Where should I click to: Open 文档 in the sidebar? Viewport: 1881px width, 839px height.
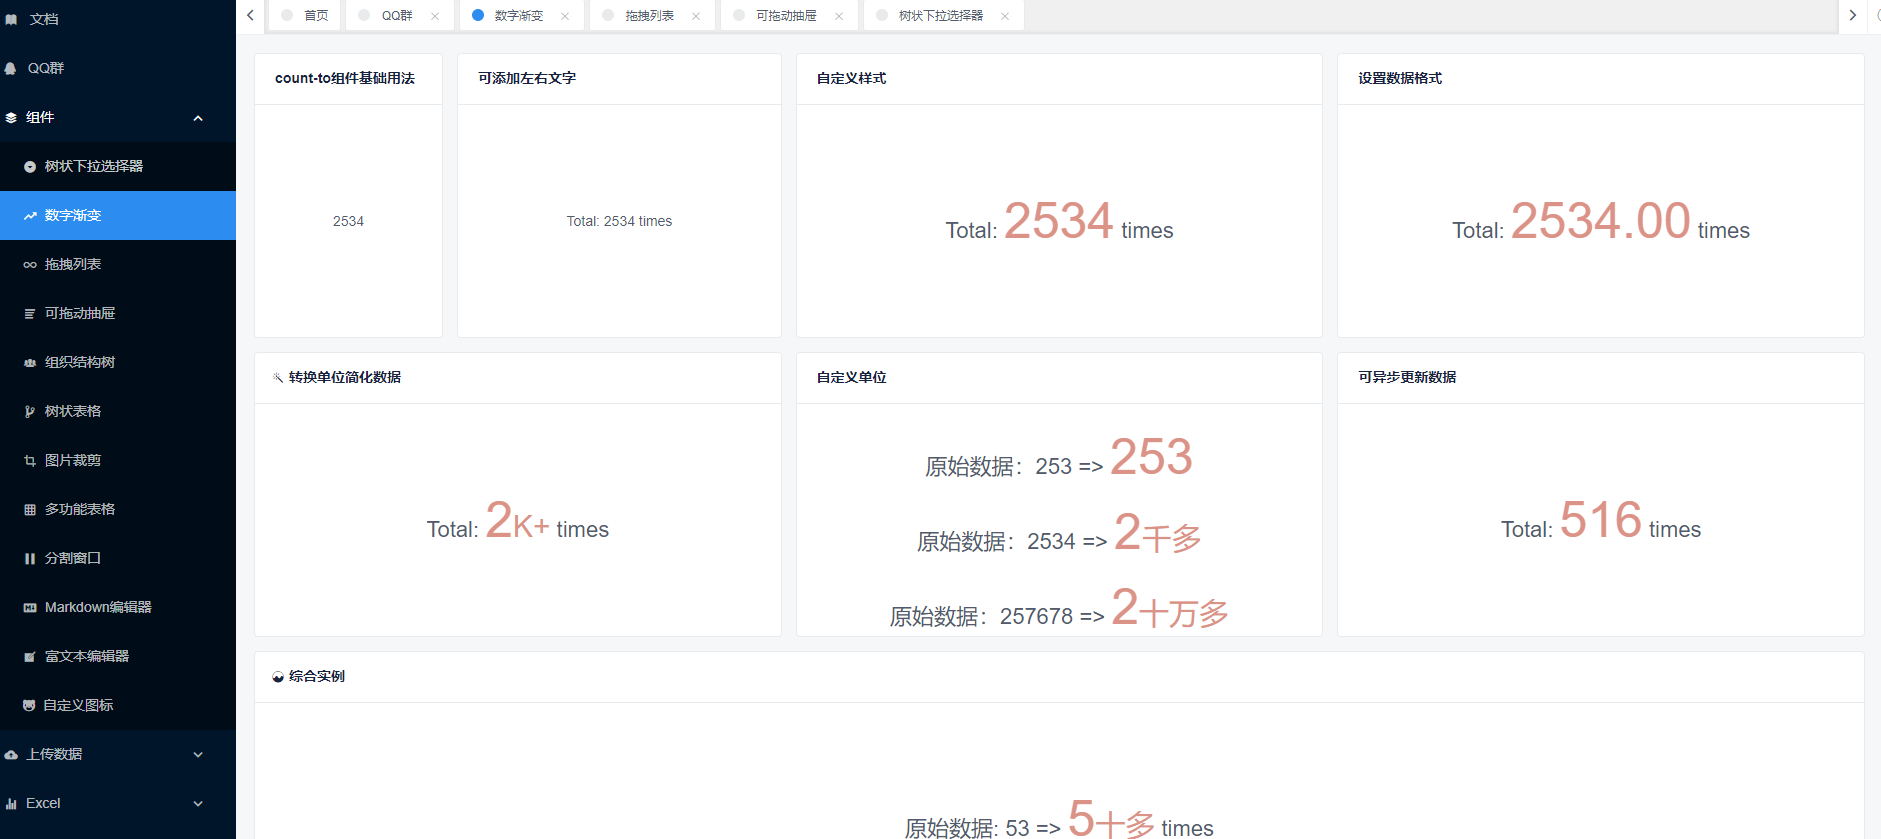point(44,19)
